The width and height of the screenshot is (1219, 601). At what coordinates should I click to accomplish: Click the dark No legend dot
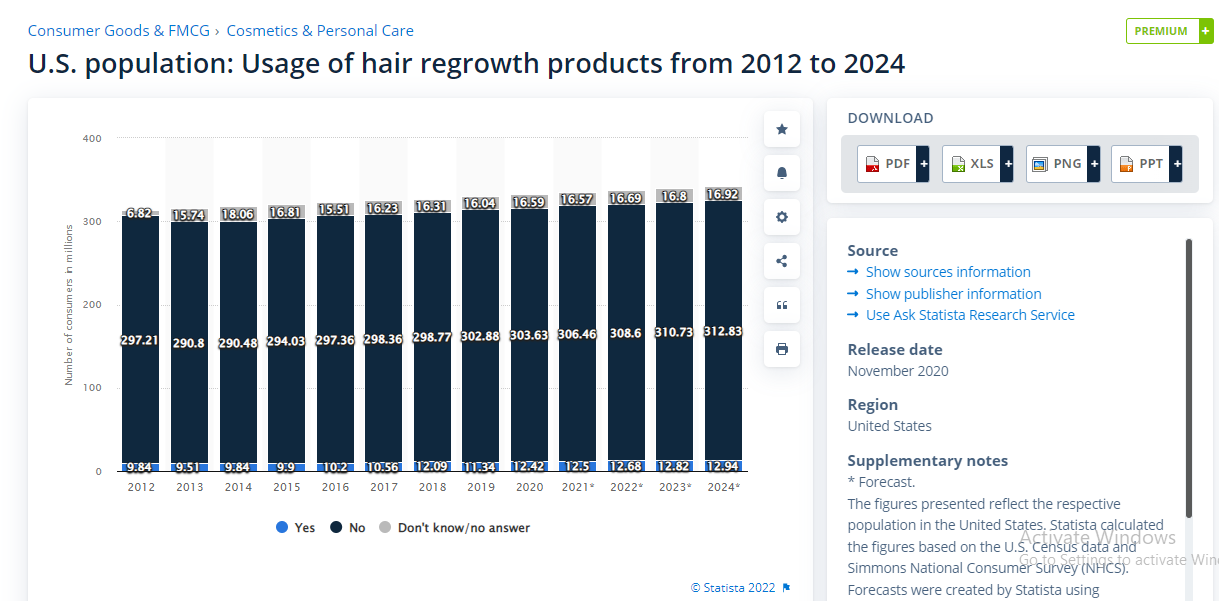point(336,527)
